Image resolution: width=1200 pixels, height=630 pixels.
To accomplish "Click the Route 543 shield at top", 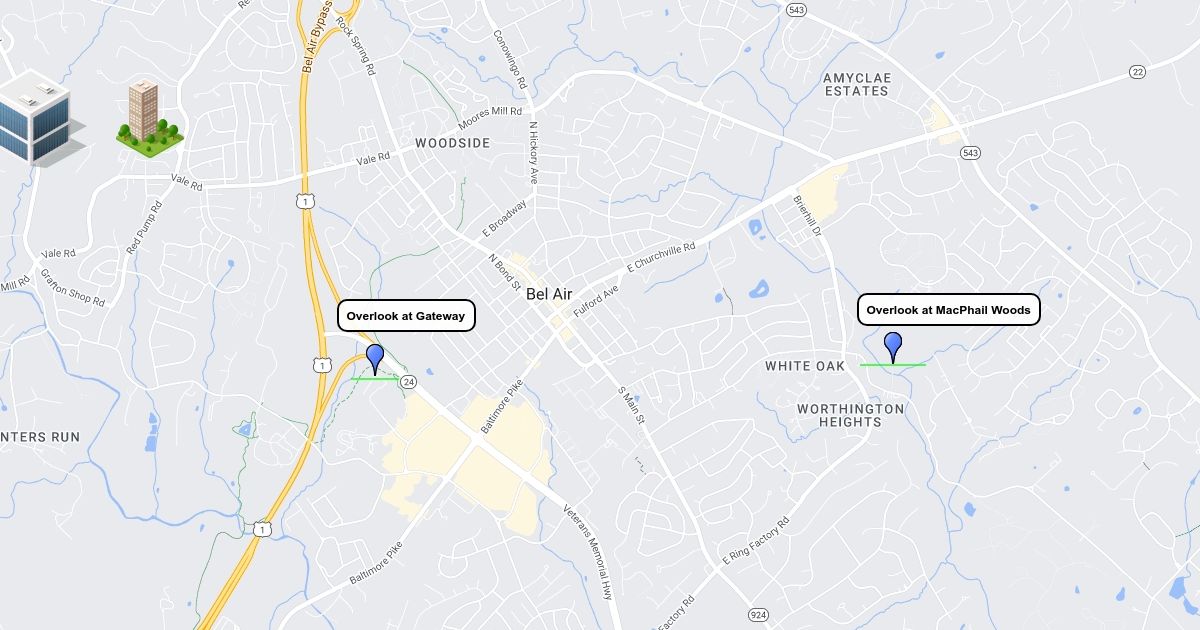I will point(796,10).
